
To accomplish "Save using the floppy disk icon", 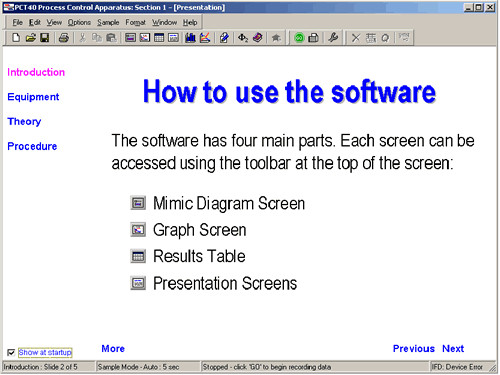I will coord(45,38).
